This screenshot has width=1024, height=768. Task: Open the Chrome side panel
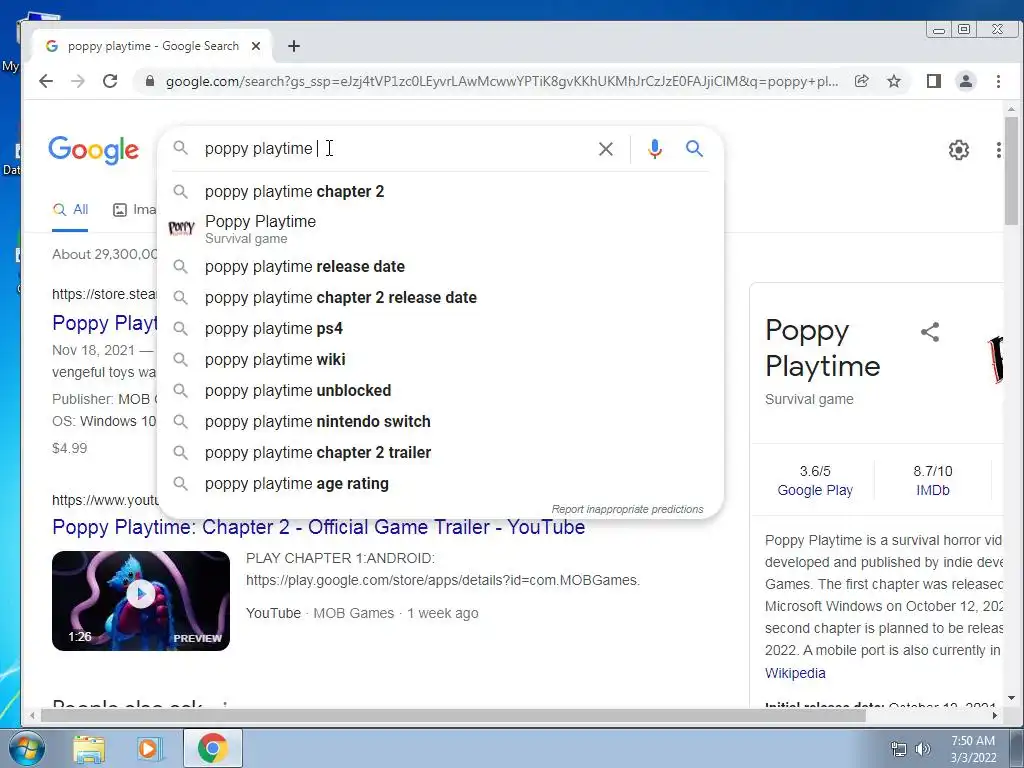(934, 81)
